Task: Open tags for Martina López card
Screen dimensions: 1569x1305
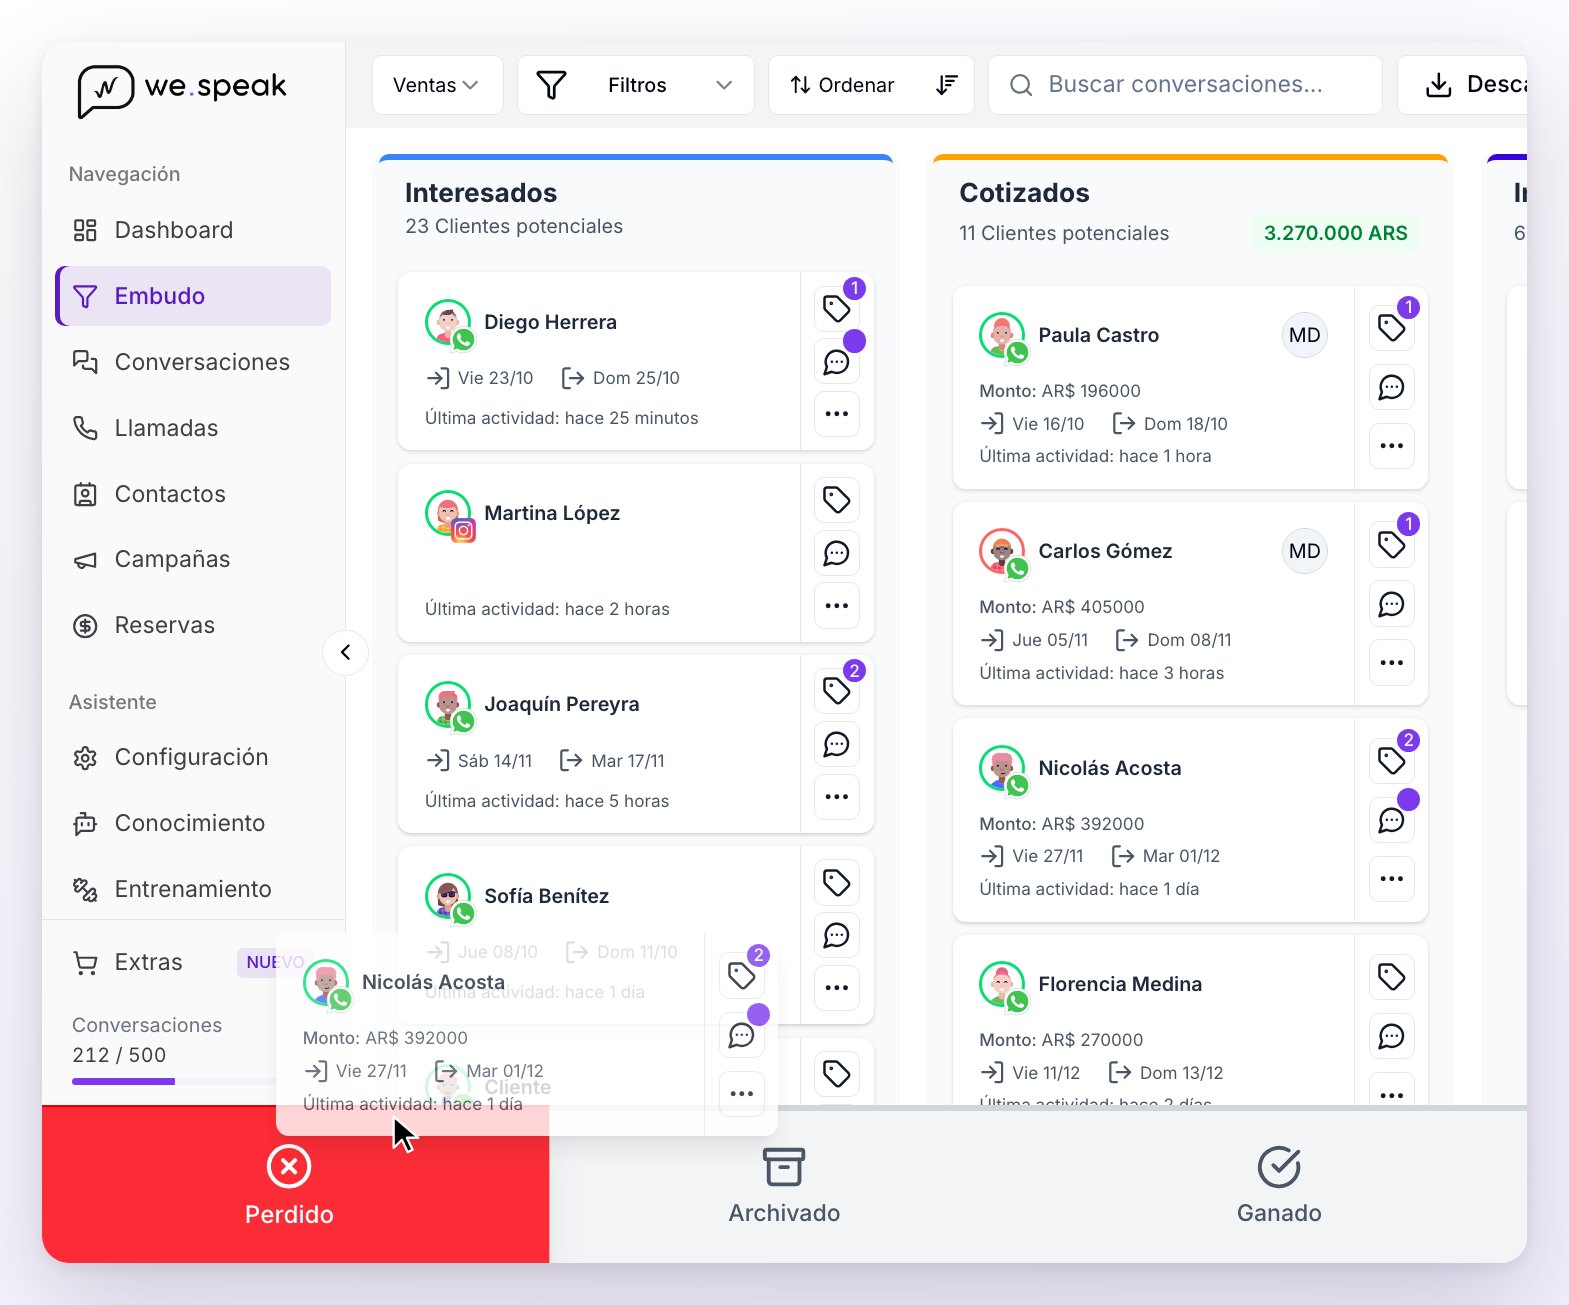Action: click(837, 500)
